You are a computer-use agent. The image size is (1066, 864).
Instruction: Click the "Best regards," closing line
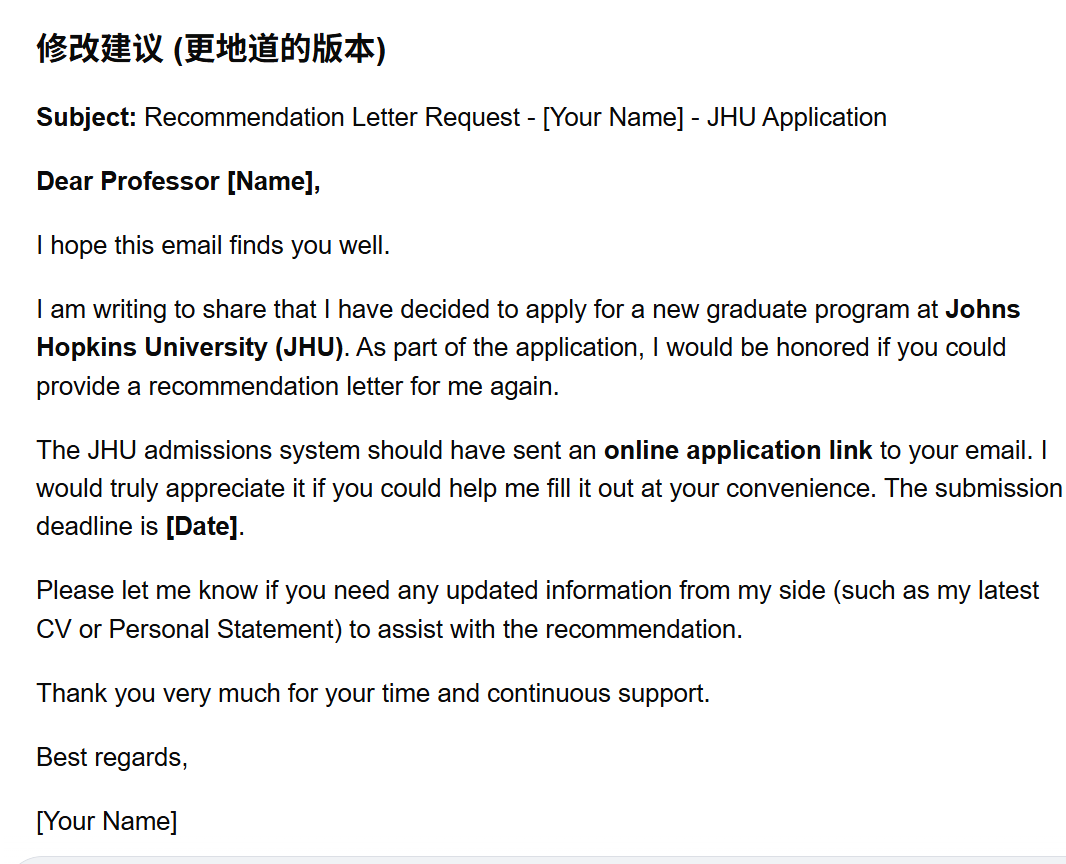(x=112, y=757)
